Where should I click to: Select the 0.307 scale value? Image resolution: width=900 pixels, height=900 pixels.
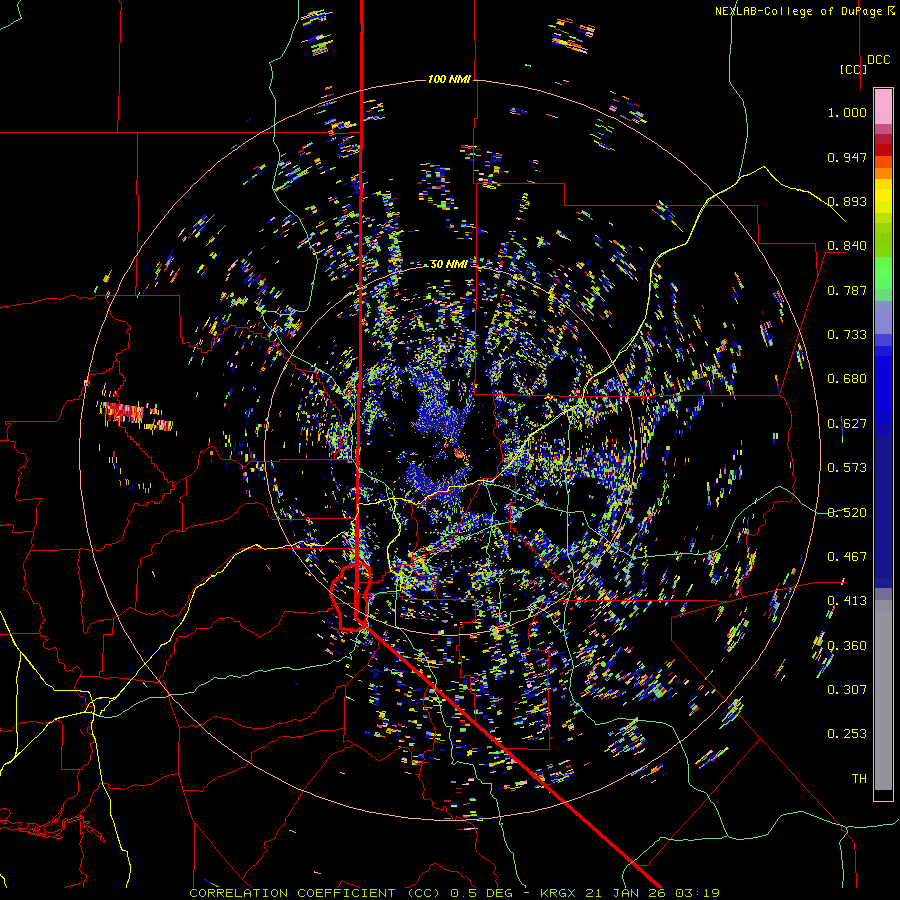847,690
